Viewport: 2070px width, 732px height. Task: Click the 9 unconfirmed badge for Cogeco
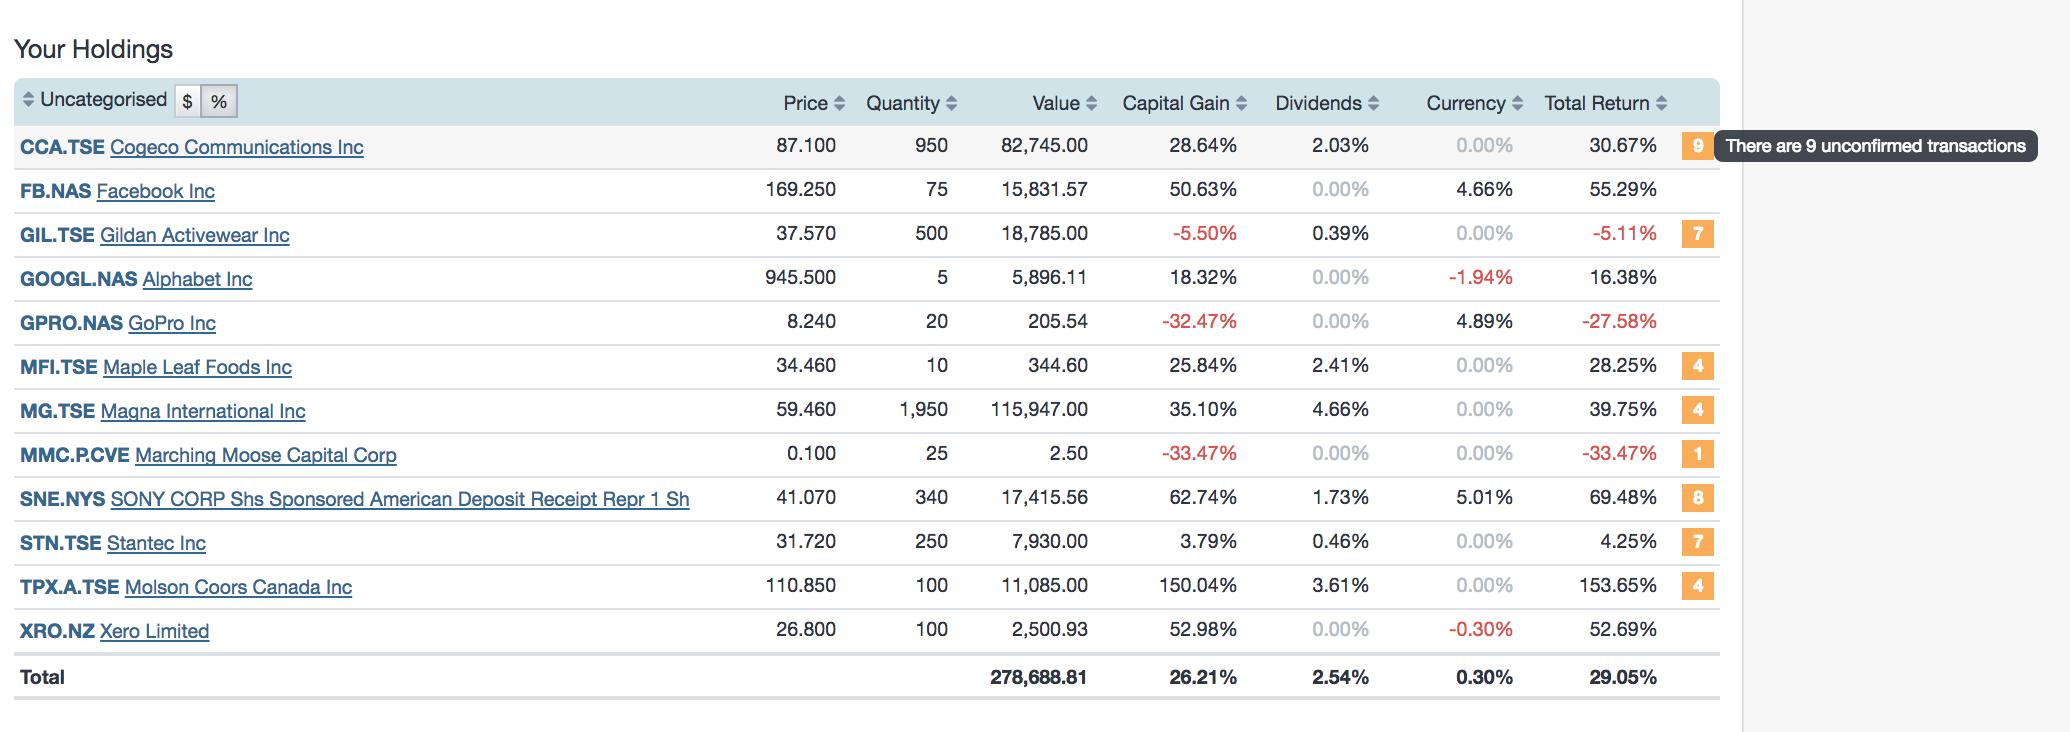click(1697, 146)
